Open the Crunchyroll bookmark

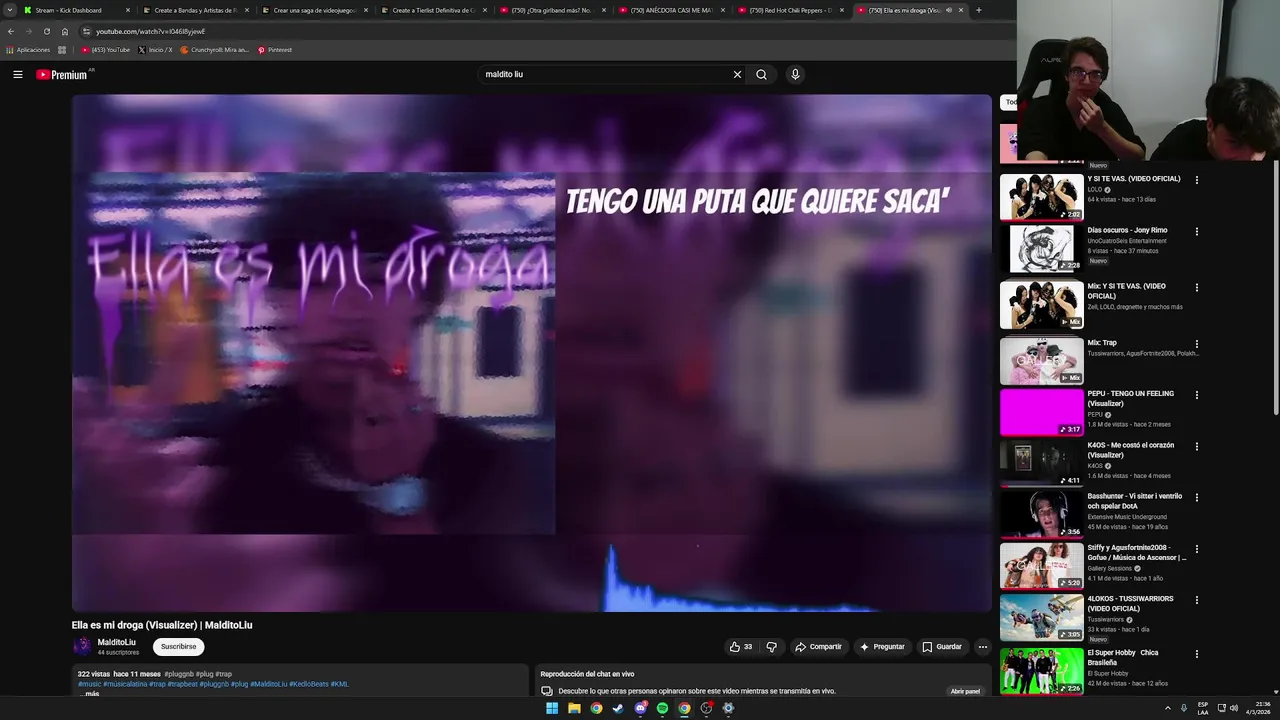coord(214,50)
